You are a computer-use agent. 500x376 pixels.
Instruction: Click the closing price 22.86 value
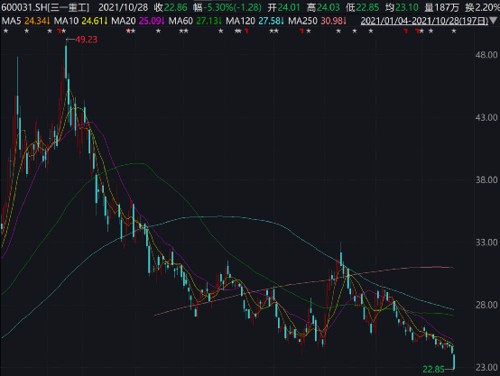175,7
